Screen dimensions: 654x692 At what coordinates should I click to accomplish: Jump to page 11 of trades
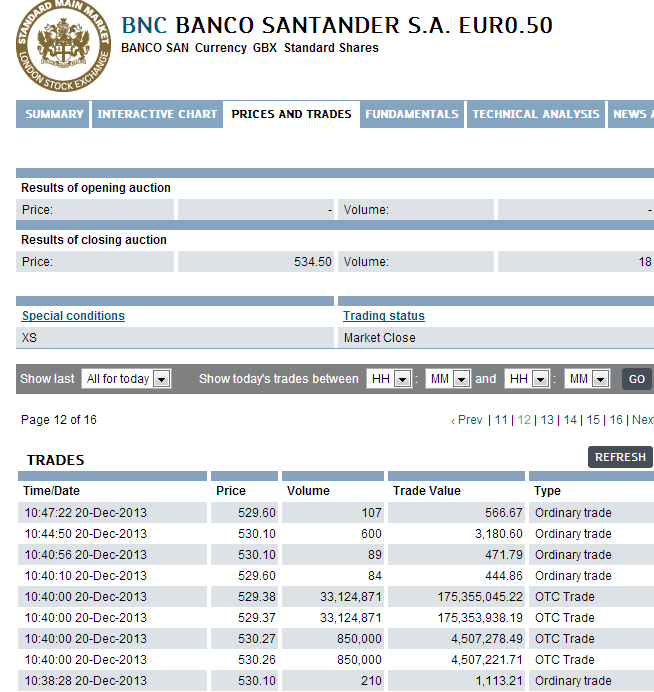(x=501, y=420)
